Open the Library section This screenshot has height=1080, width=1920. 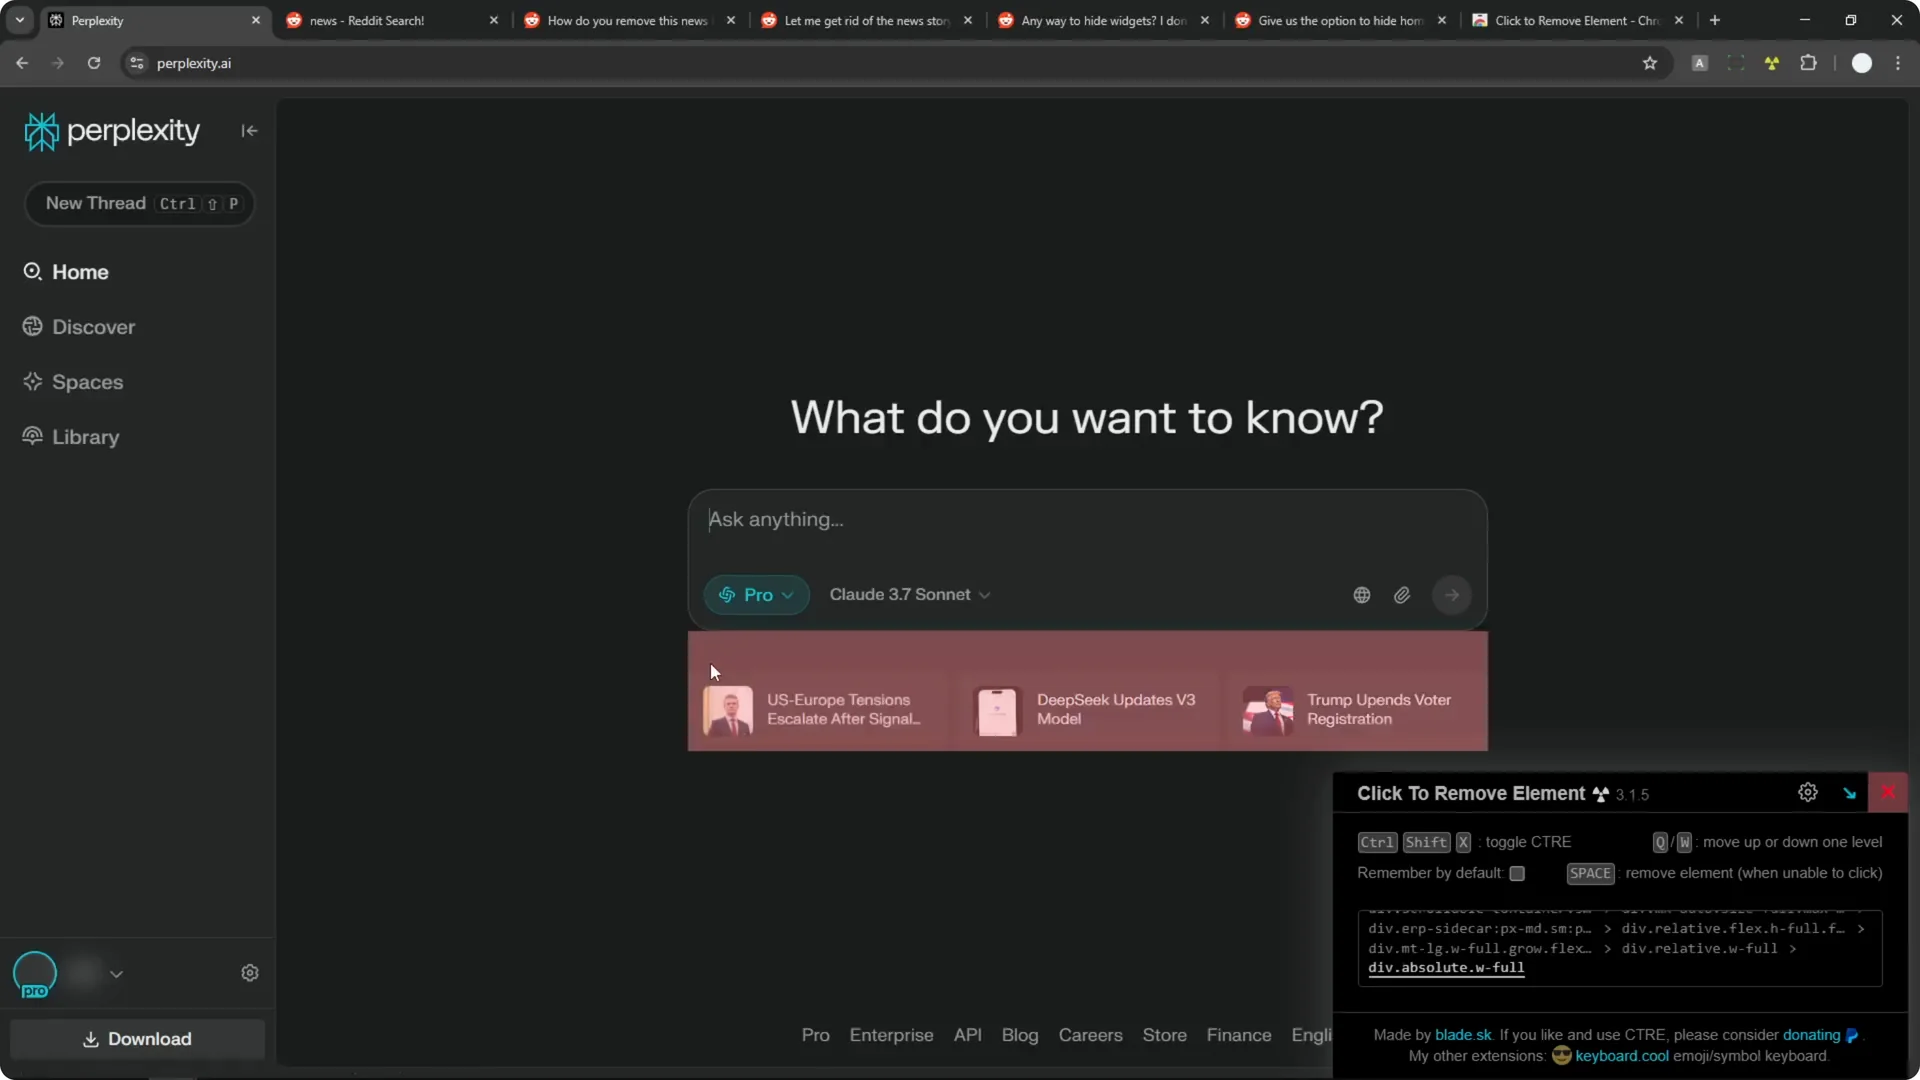[x=85, y=437]
